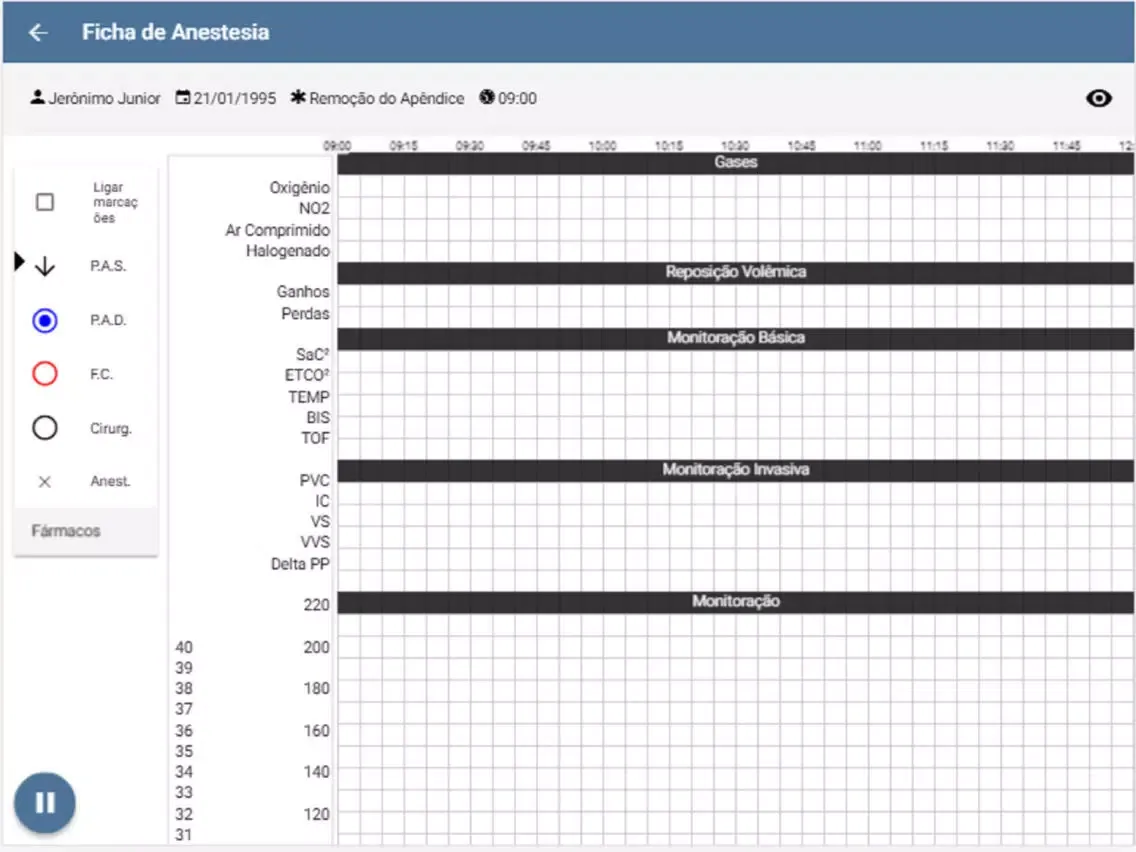Click the 120 pressure scale value
1136x852 pixels.
coord(317,814)
